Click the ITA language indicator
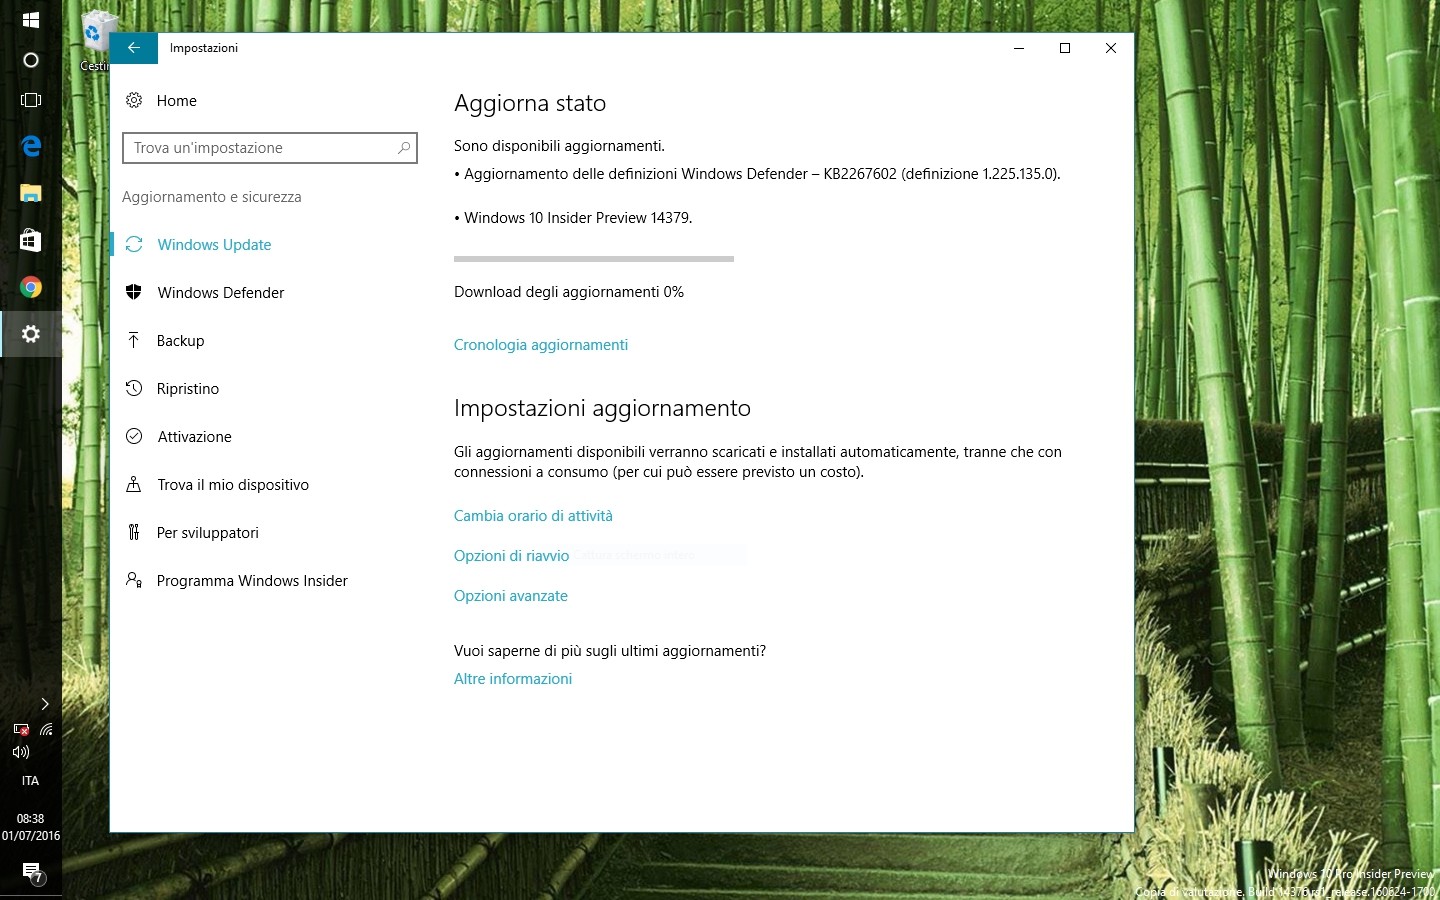 pyautogui.click(x=30, y=781)
